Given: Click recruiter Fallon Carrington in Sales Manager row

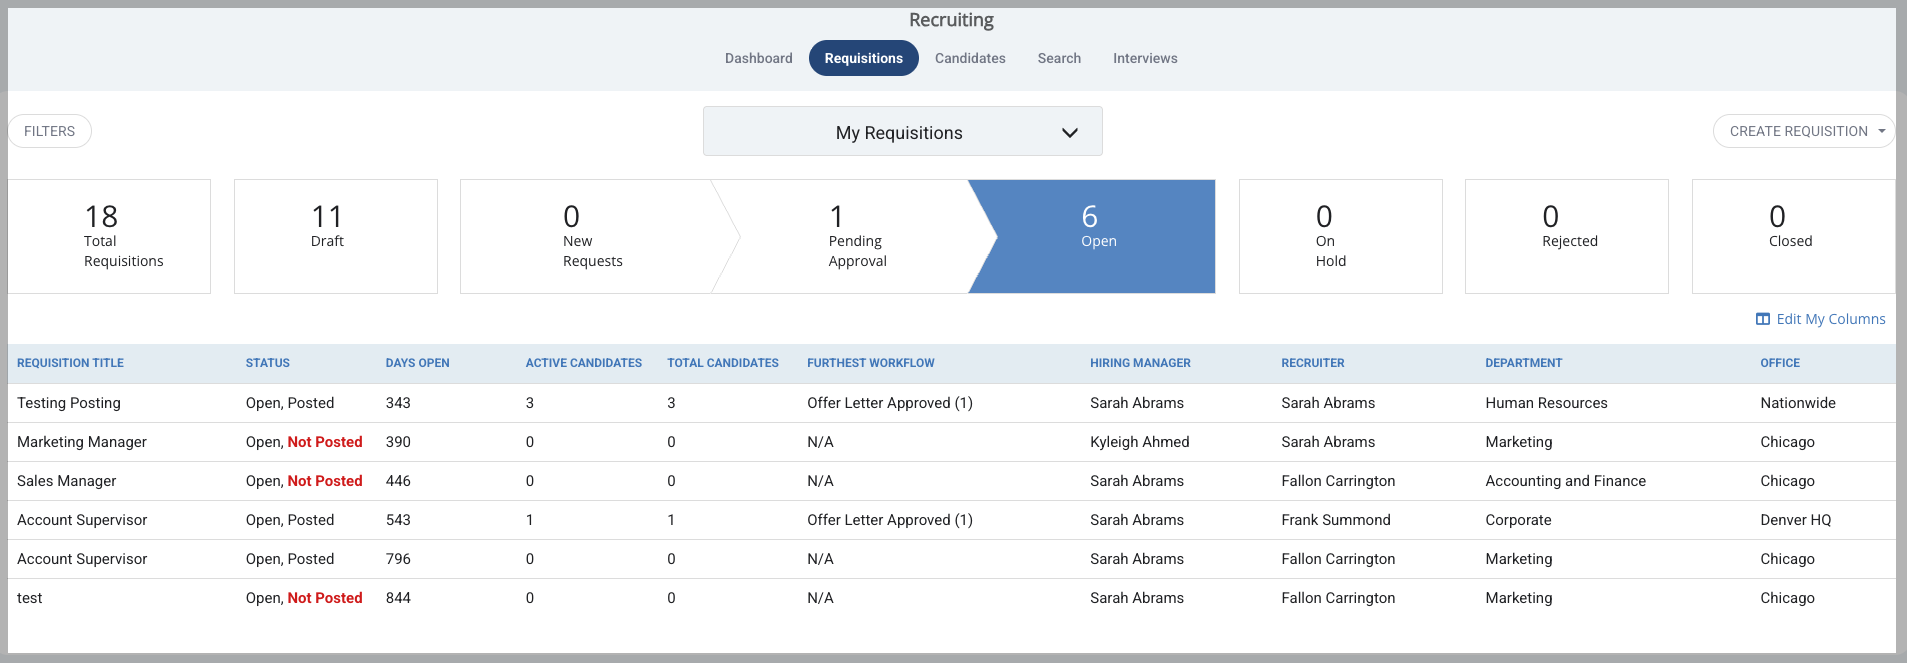Looking at the screenshot, I should click(1338, 481).
